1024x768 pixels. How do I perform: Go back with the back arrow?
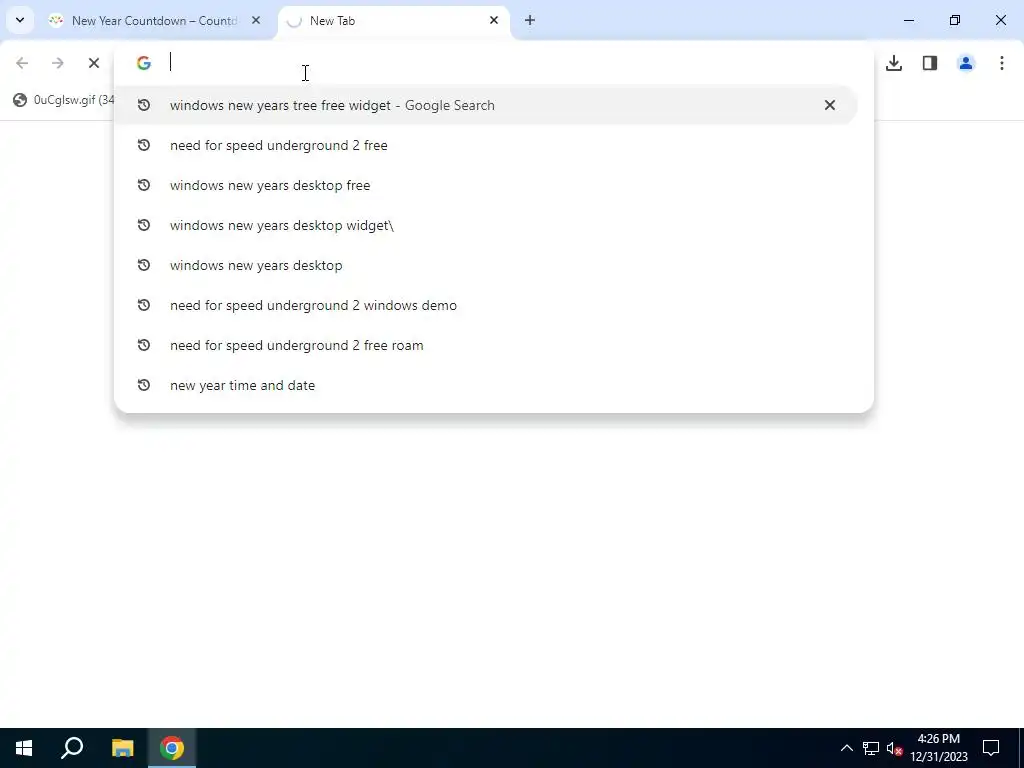point(22,63)
